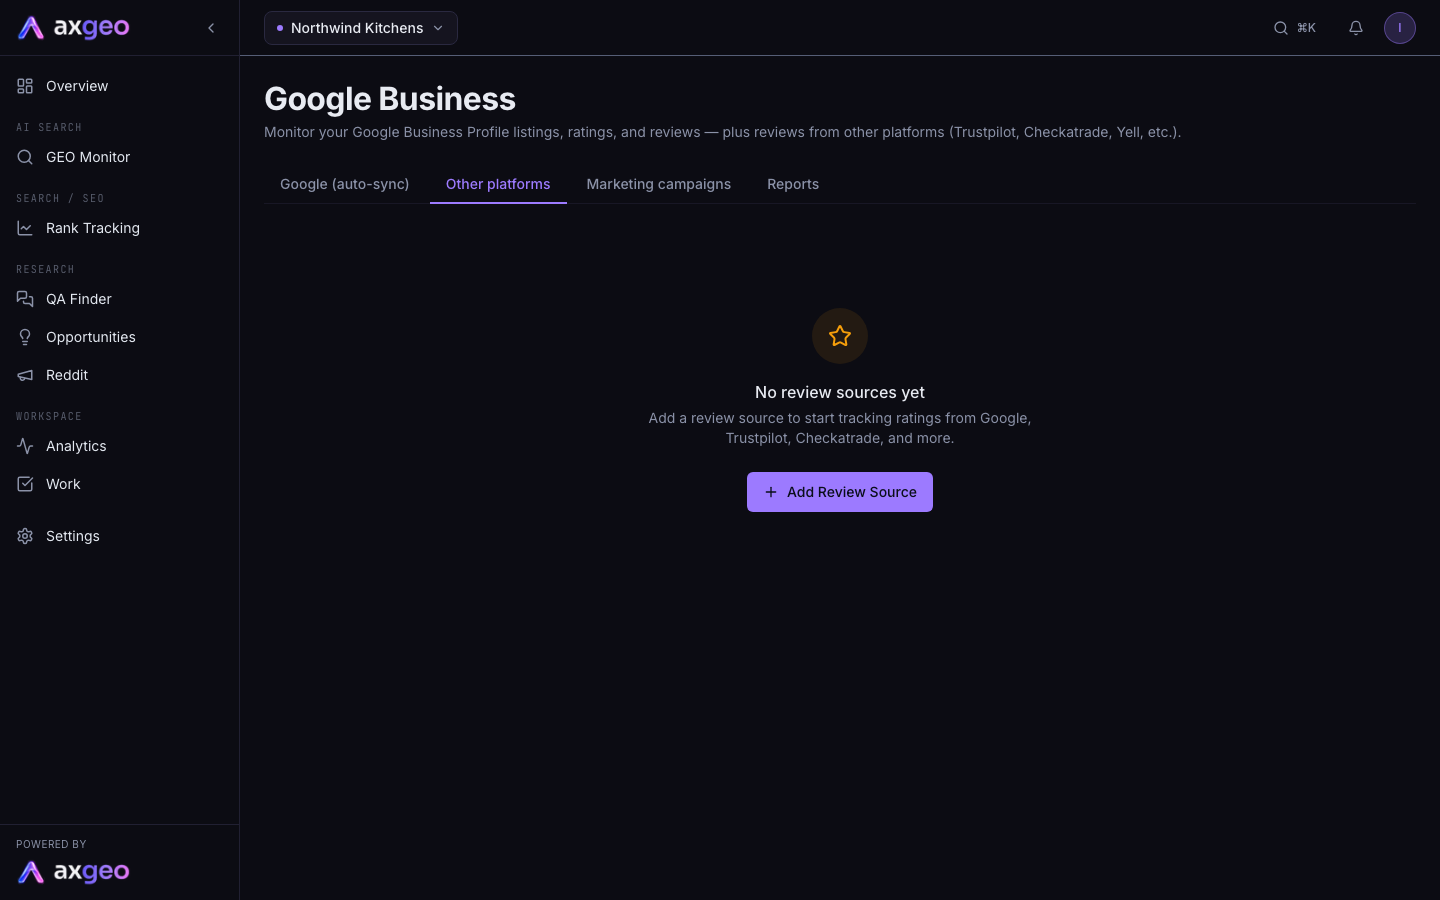The image size is (1440, 900).
Task: Go to the Reports tab
Action: click(793, 184)
